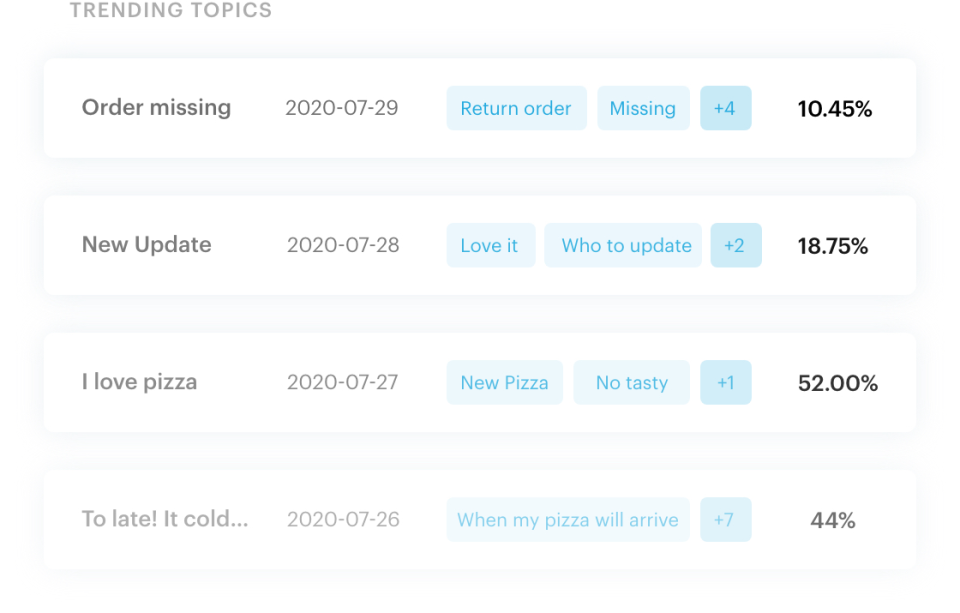Screen dimensions: 960x613
Task: Open the 'New Update' topic
Action: click(x=146, y=245)
